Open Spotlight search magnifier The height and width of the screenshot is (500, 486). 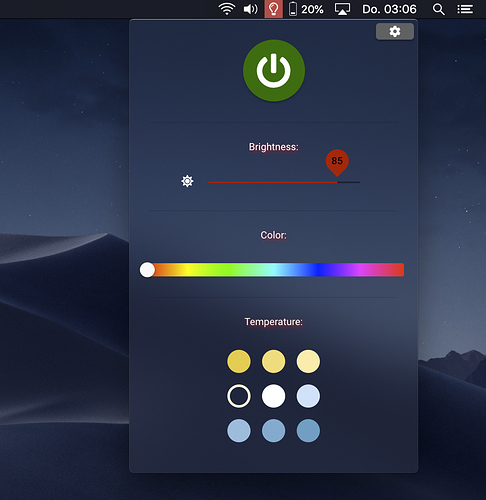point(438,9)
